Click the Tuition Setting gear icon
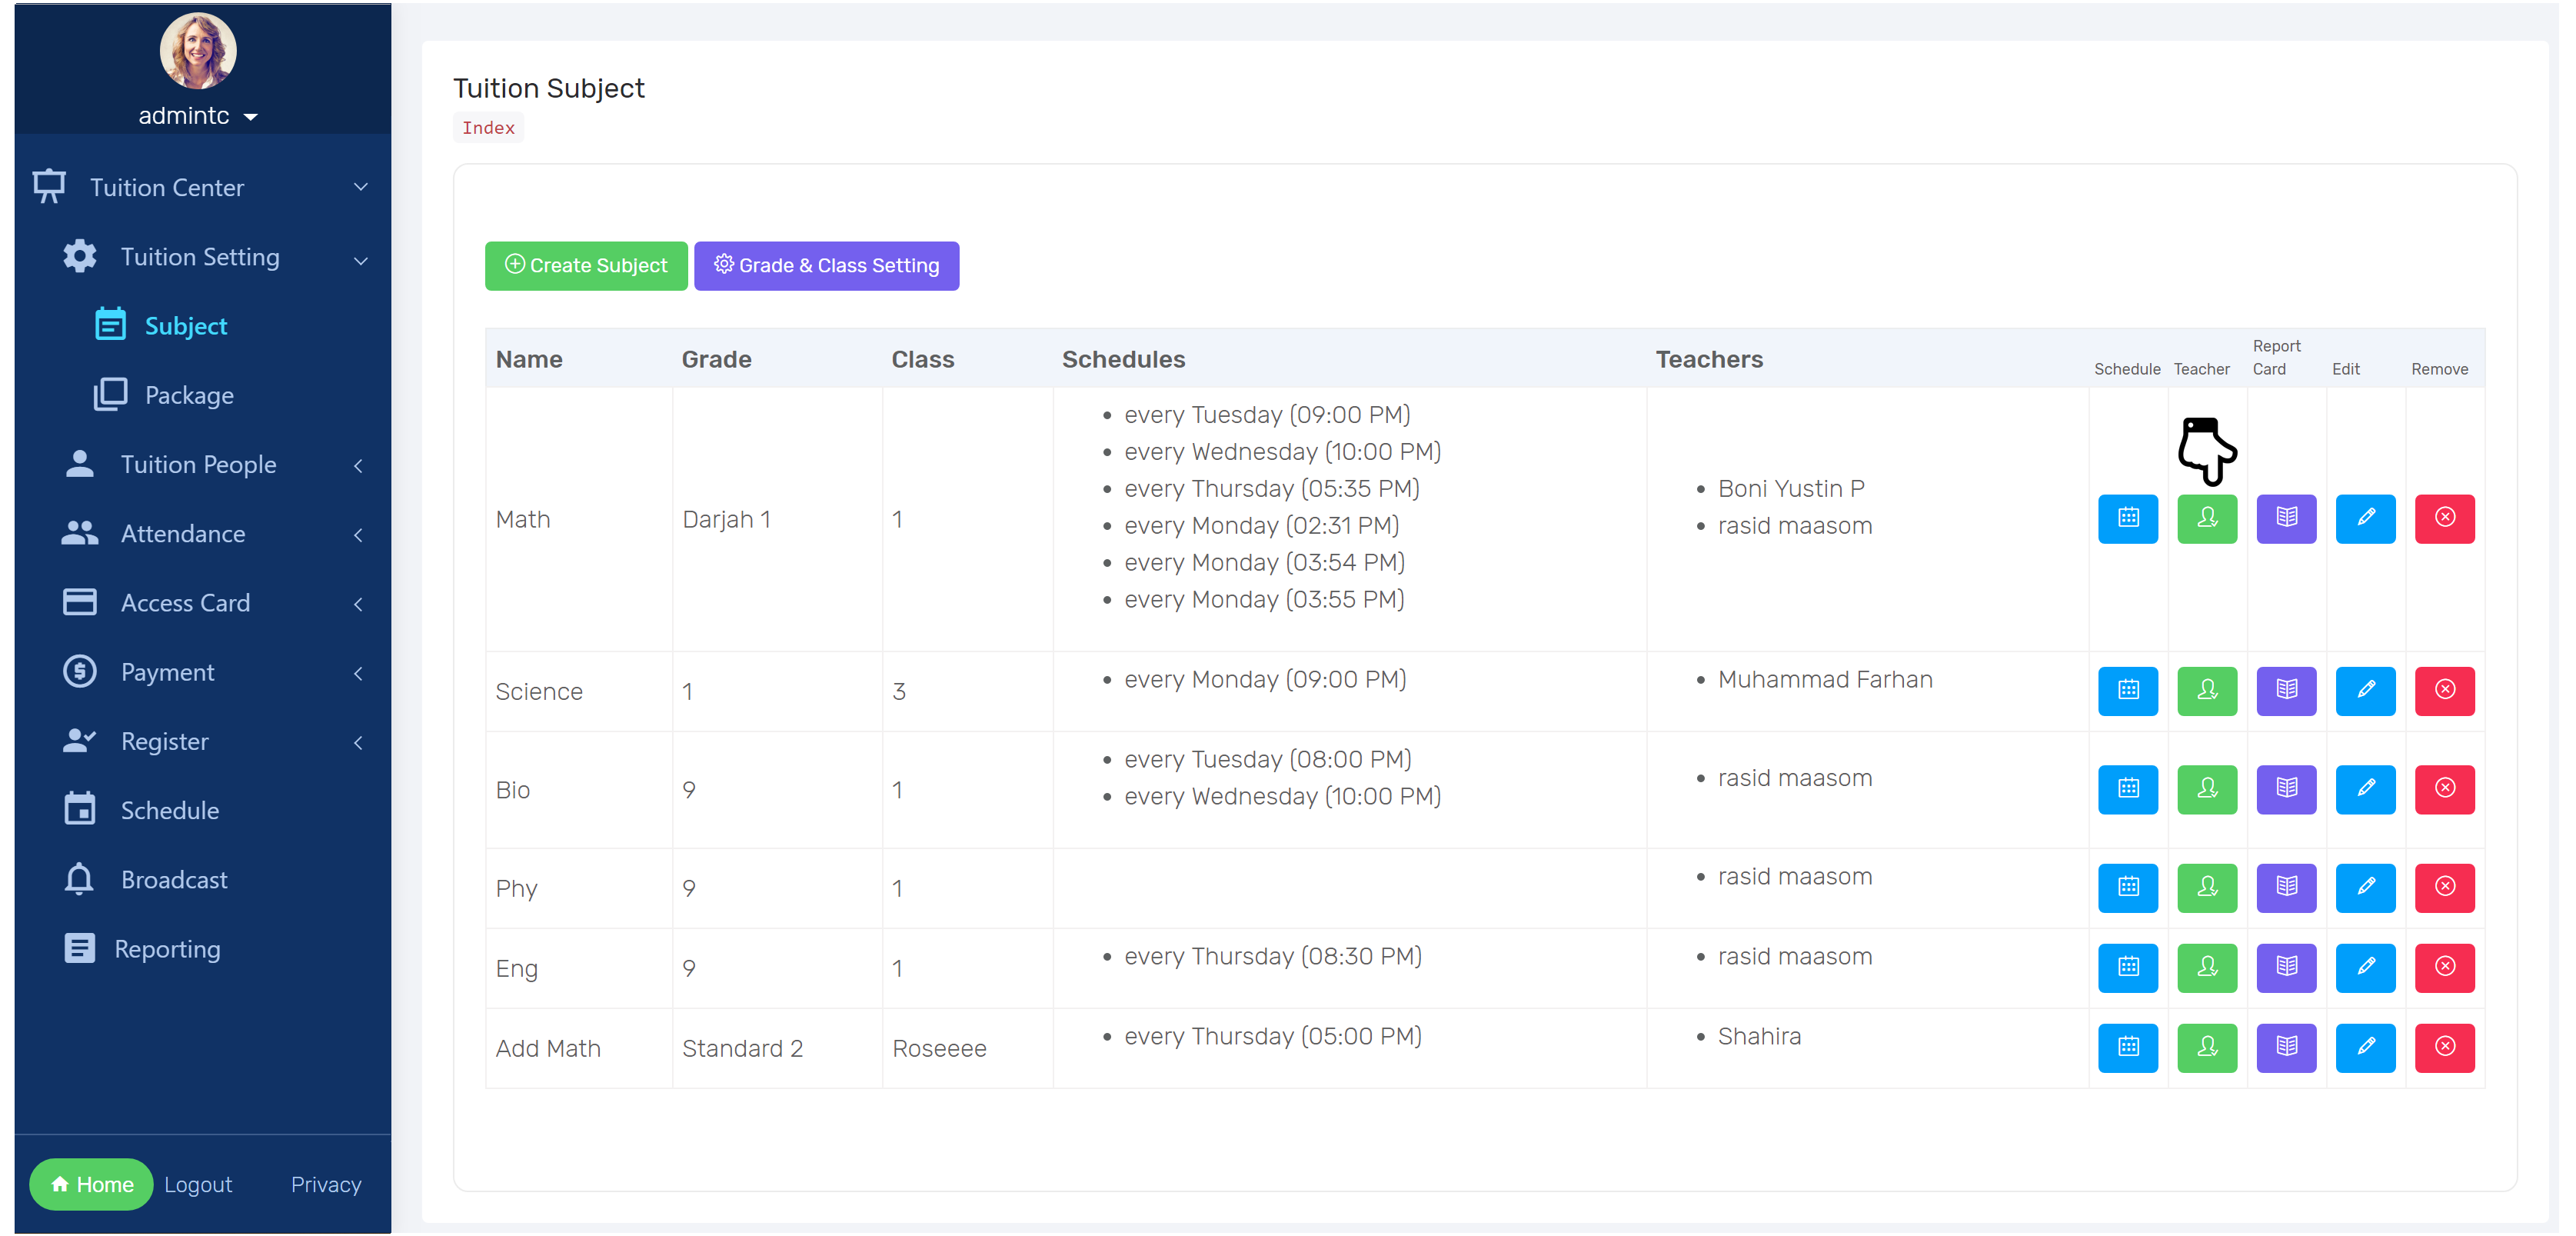This screenshot has width=2576, height=1236. (x=80, y=256)
